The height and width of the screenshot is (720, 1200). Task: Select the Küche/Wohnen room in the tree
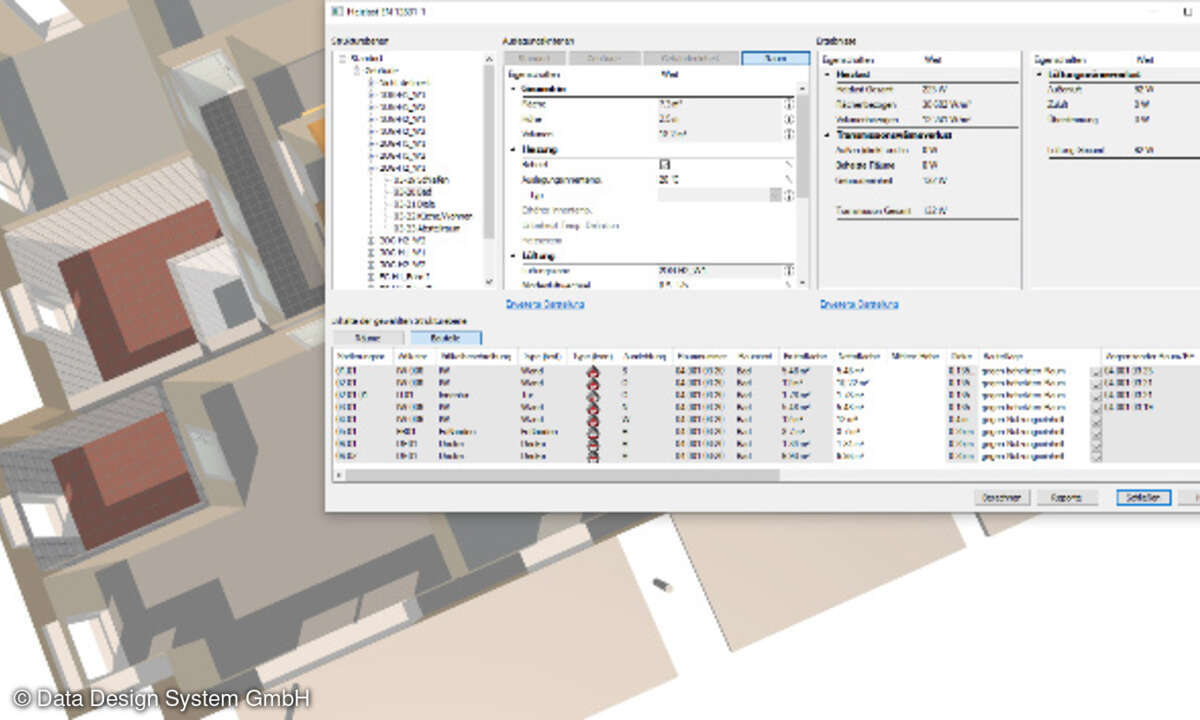click(433, 216)
